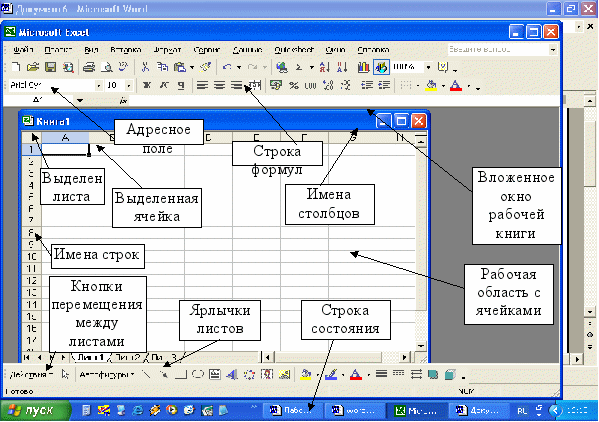The height and width of the screenshot is (422, 599).
Task: Insert WordArt from drawing toolbar
Action: [232, 374]
